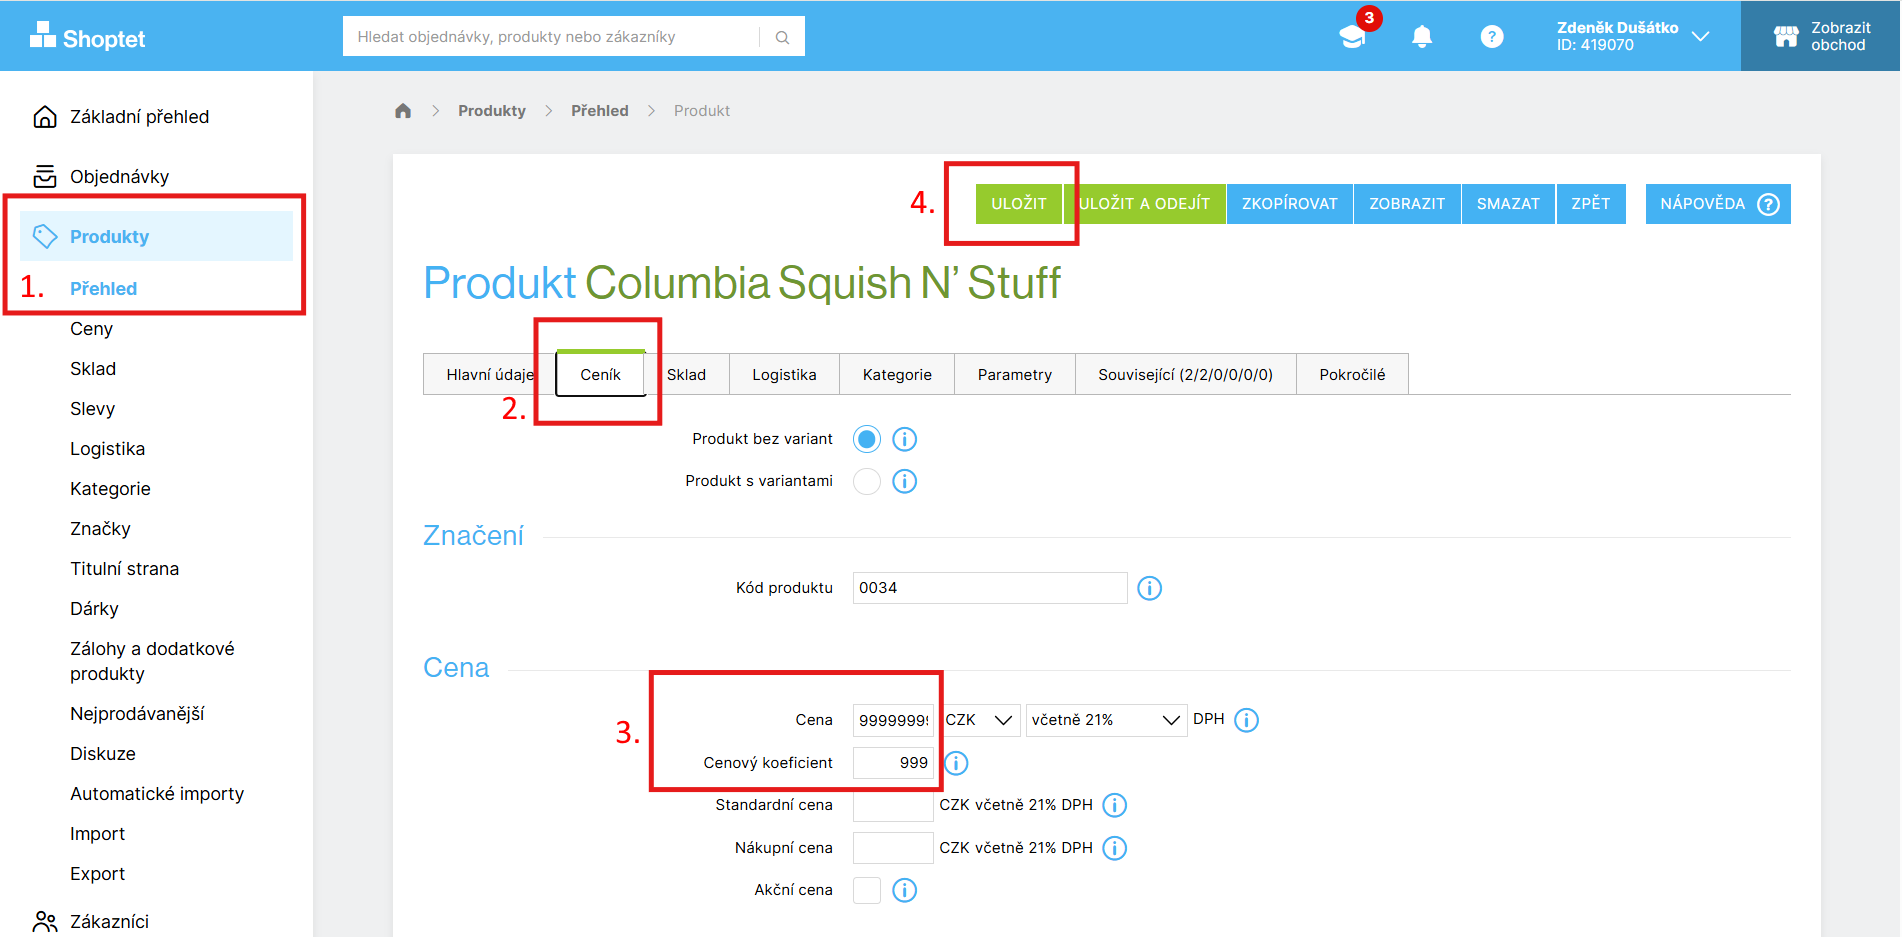Click the Nápověda question circle icon

pyautogui.click(x=1769, y=204)
